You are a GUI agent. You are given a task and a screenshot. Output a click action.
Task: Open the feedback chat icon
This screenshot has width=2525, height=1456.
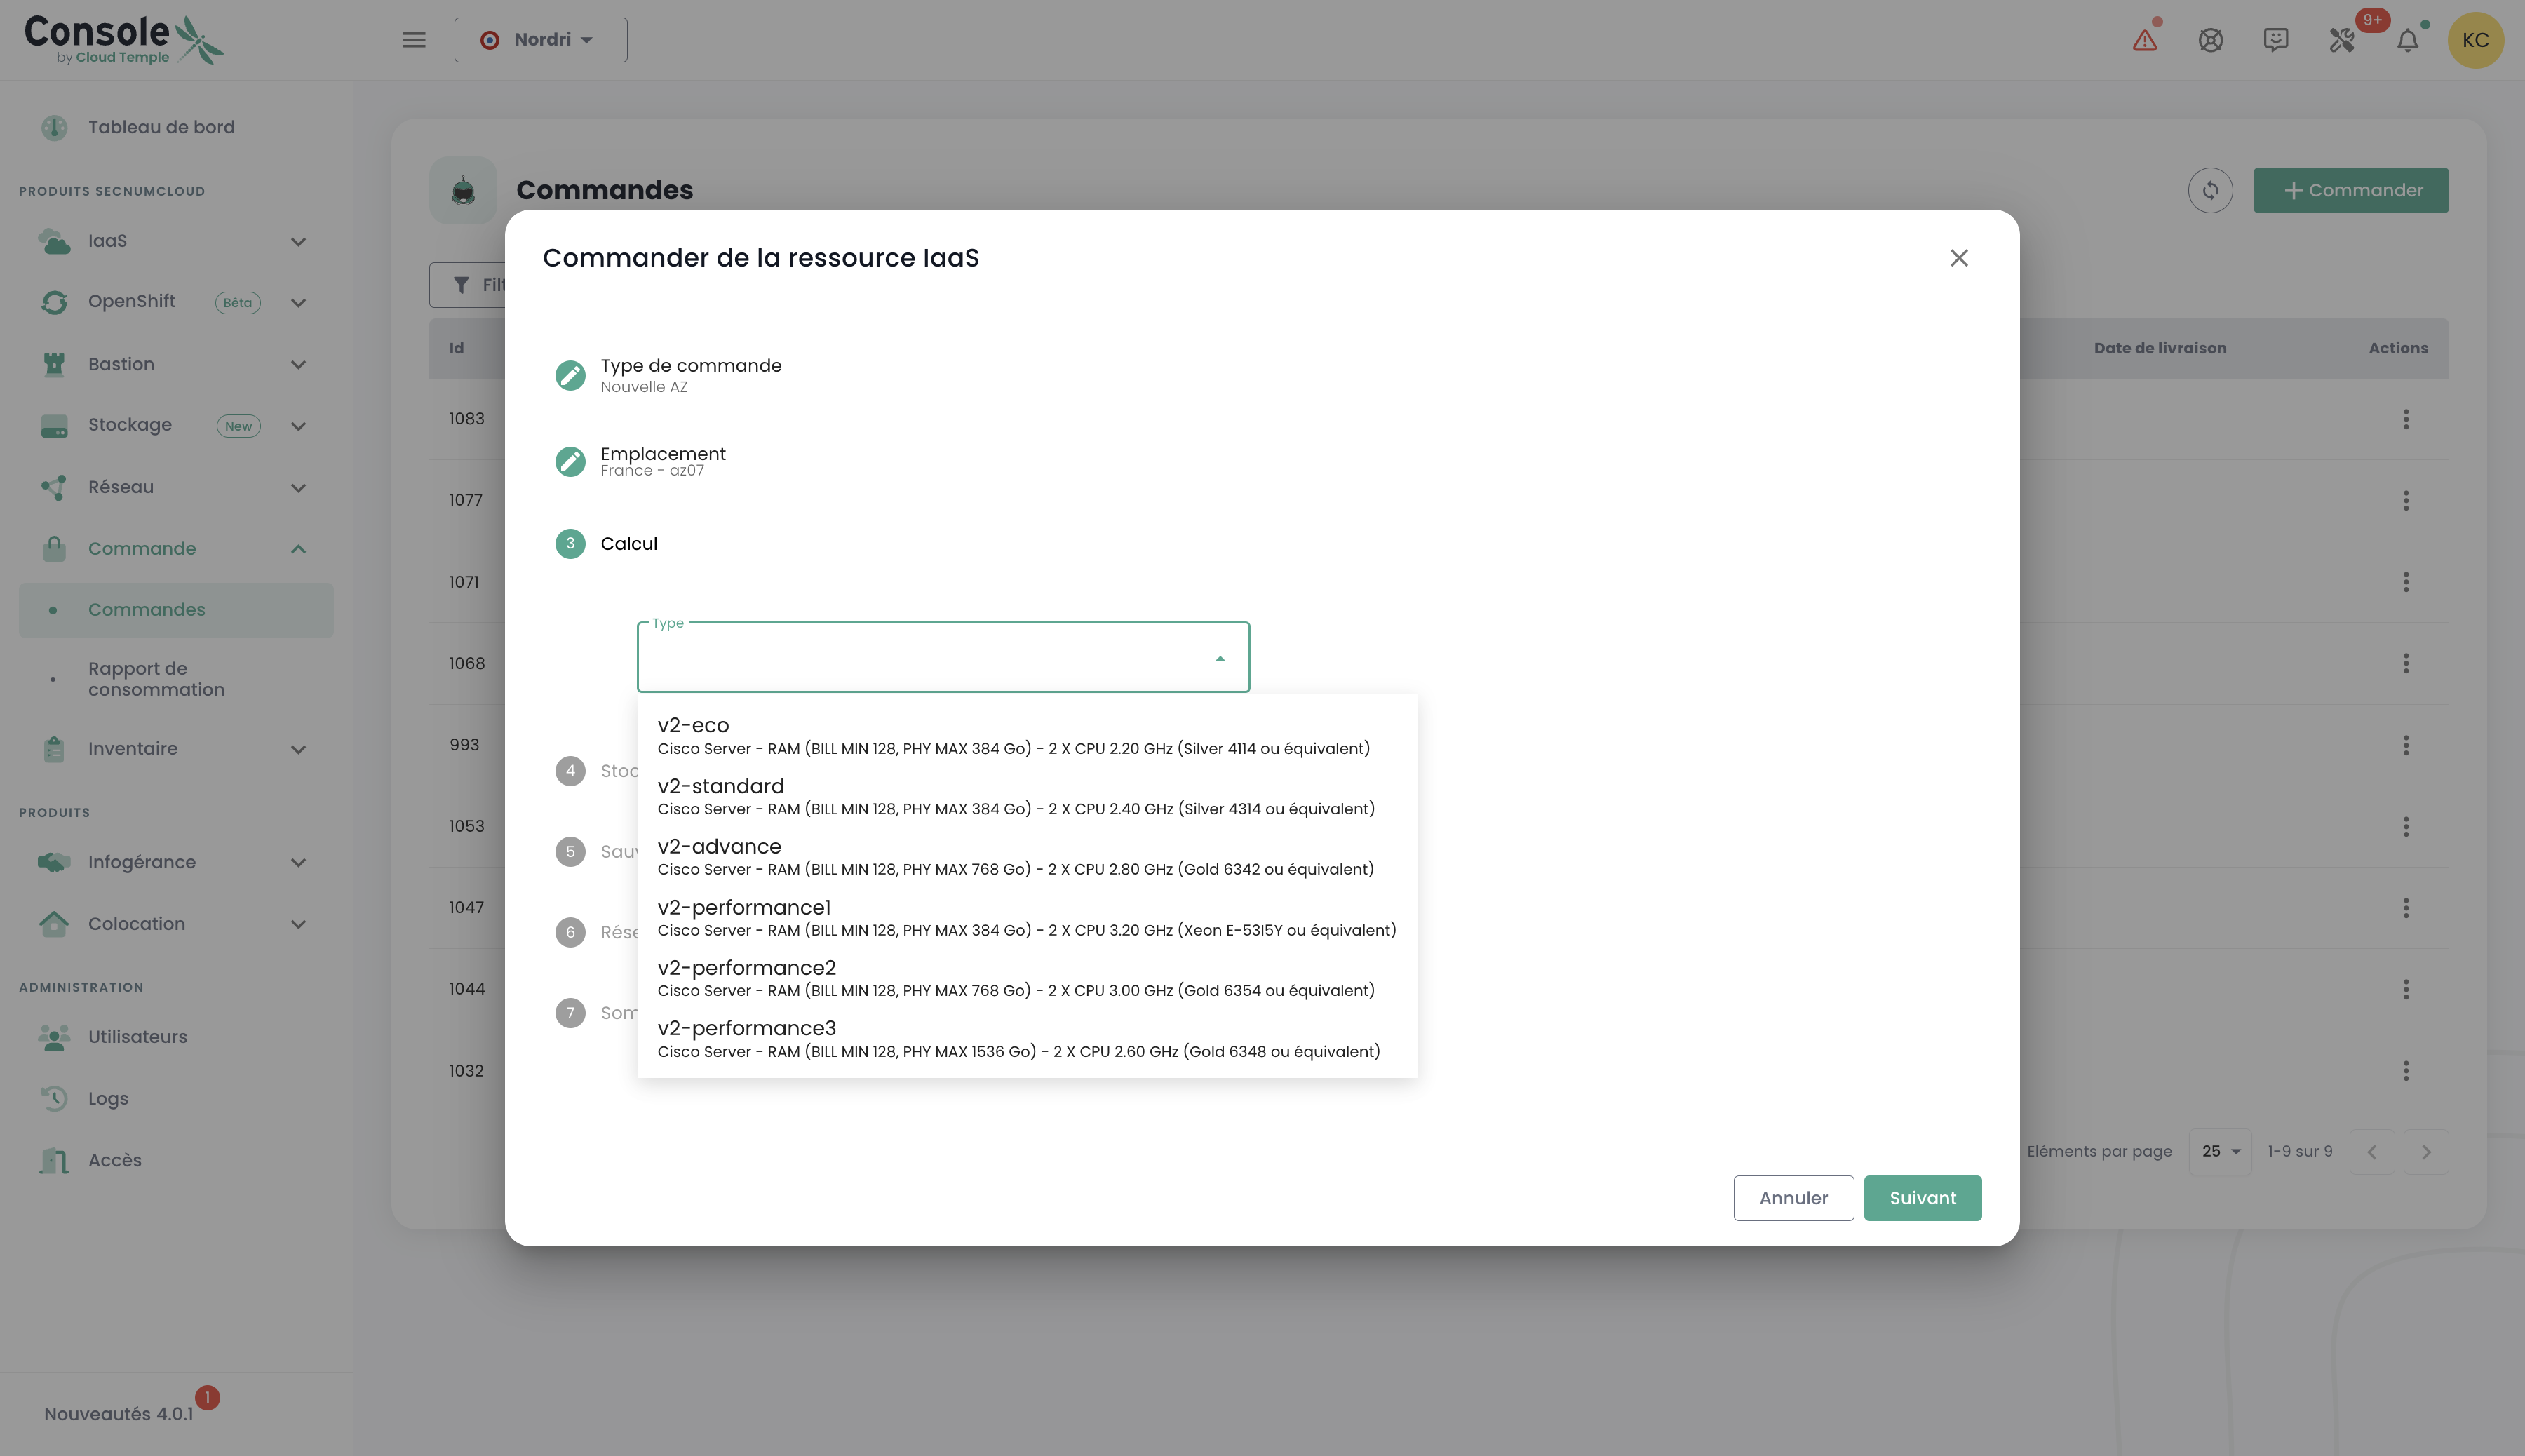[2276, 40]
